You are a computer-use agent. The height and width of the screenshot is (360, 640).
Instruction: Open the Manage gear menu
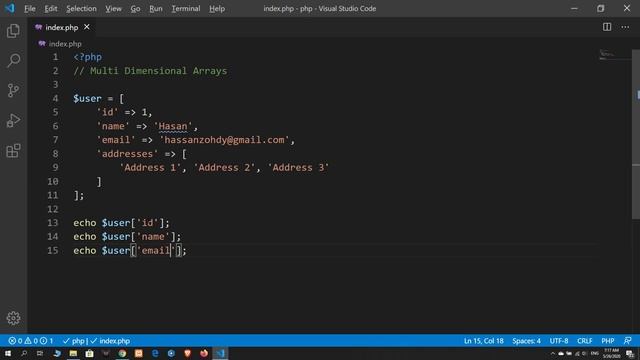coord(13,318)
